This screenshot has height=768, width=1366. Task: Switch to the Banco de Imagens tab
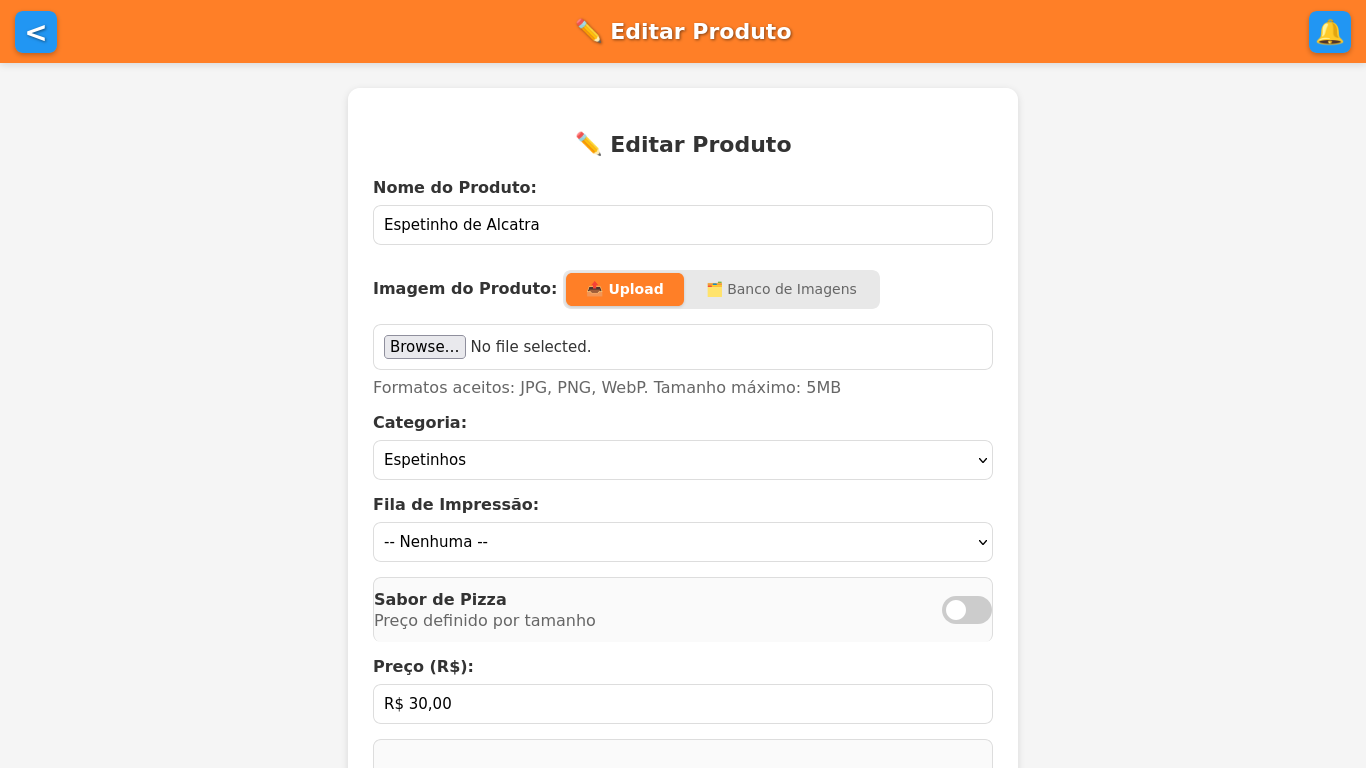782,289
